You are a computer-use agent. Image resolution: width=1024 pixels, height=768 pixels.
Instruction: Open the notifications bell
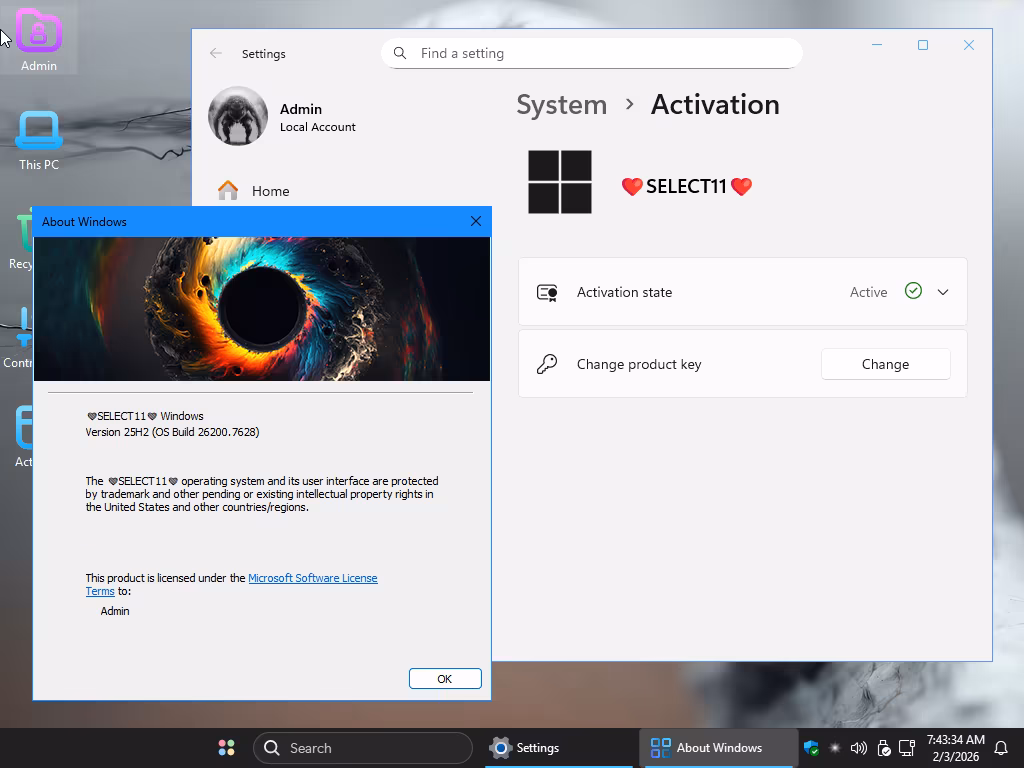click(x=1001, y=748)
